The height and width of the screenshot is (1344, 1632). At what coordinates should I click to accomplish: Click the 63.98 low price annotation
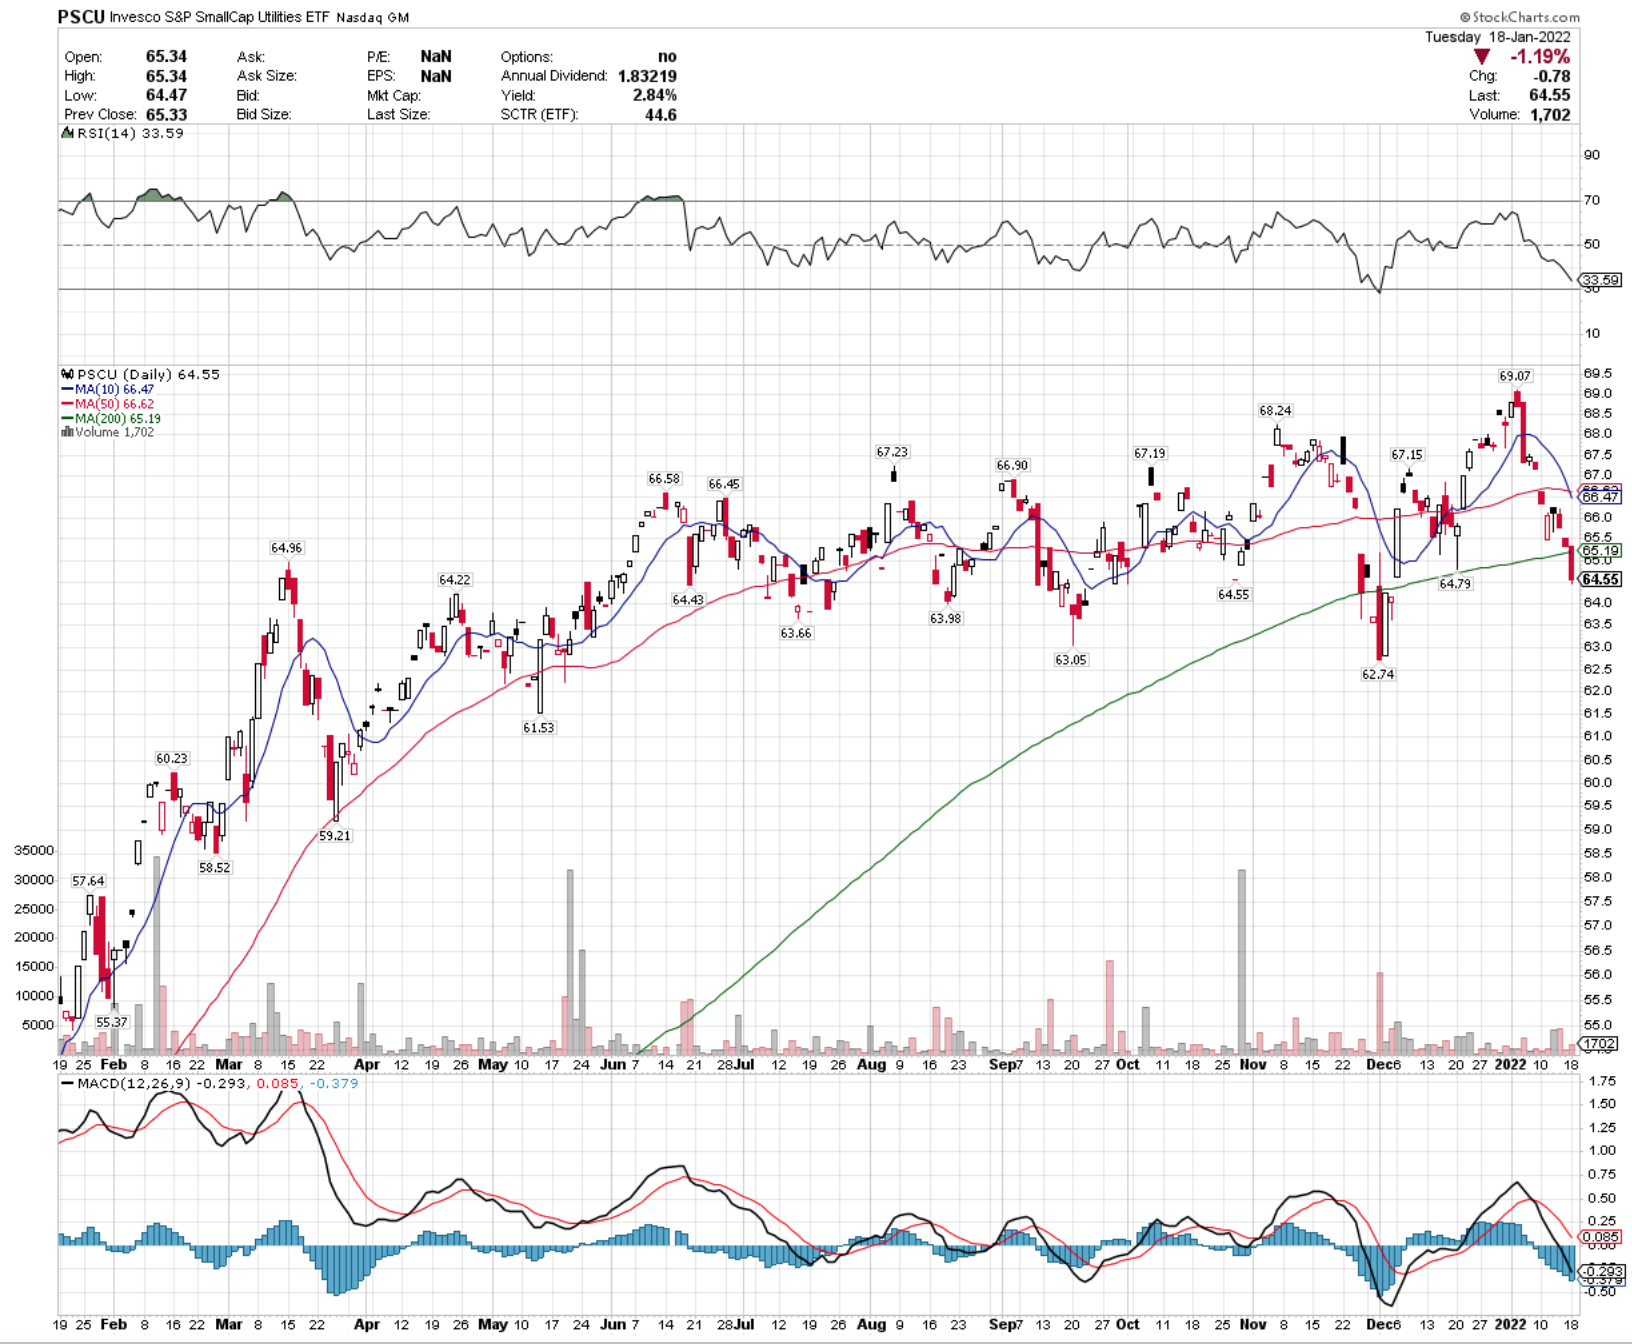[x=945, y=618]
